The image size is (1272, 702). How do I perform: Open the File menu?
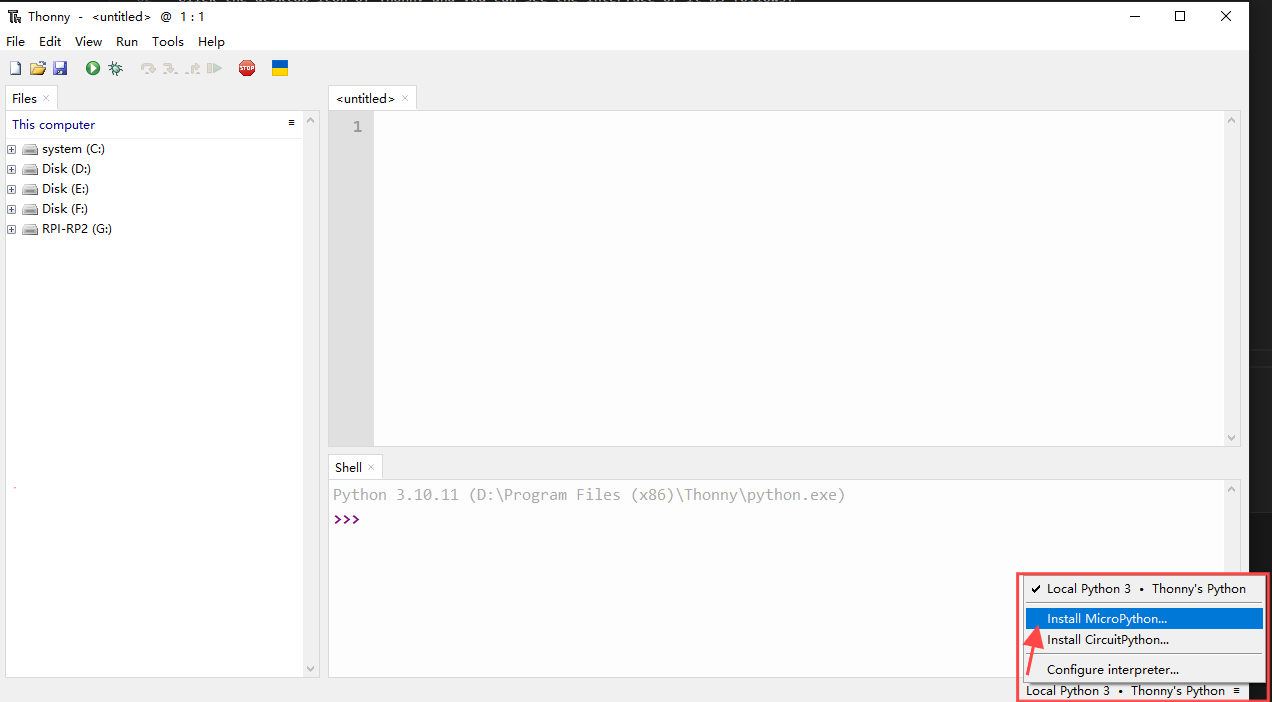(x=16, y=42)
